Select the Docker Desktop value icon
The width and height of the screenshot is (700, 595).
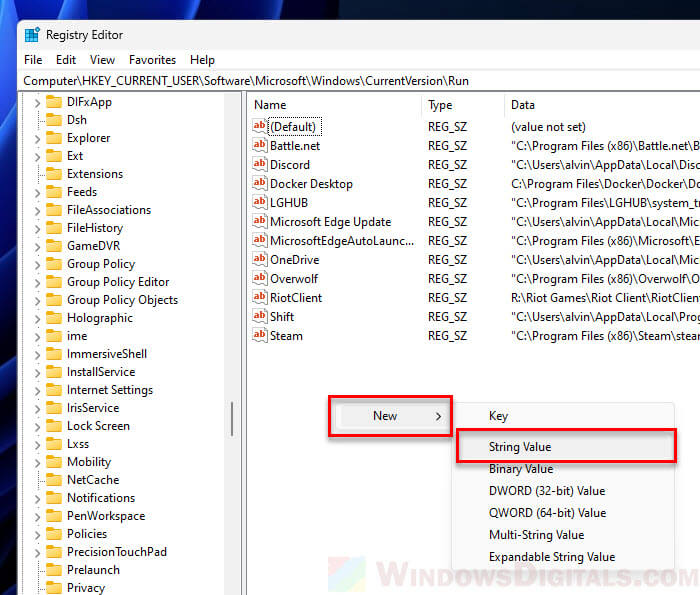point(259,183)
